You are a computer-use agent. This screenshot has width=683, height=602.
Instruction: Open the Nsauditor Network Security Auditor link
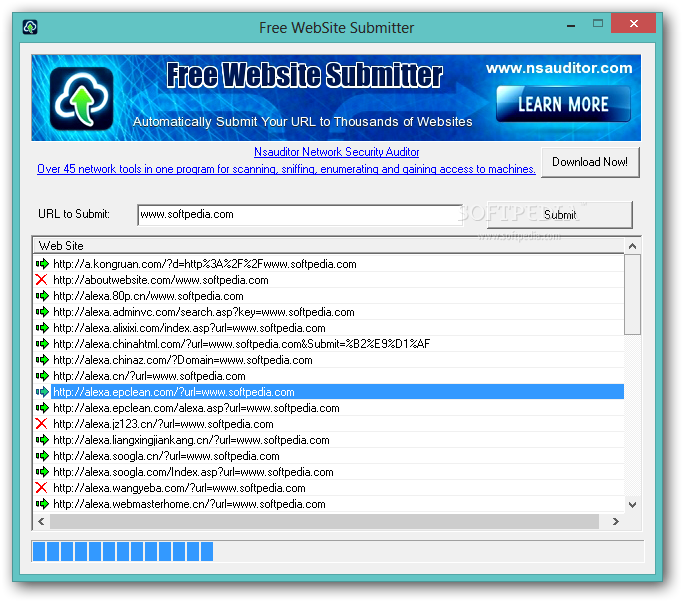point(336,152)
